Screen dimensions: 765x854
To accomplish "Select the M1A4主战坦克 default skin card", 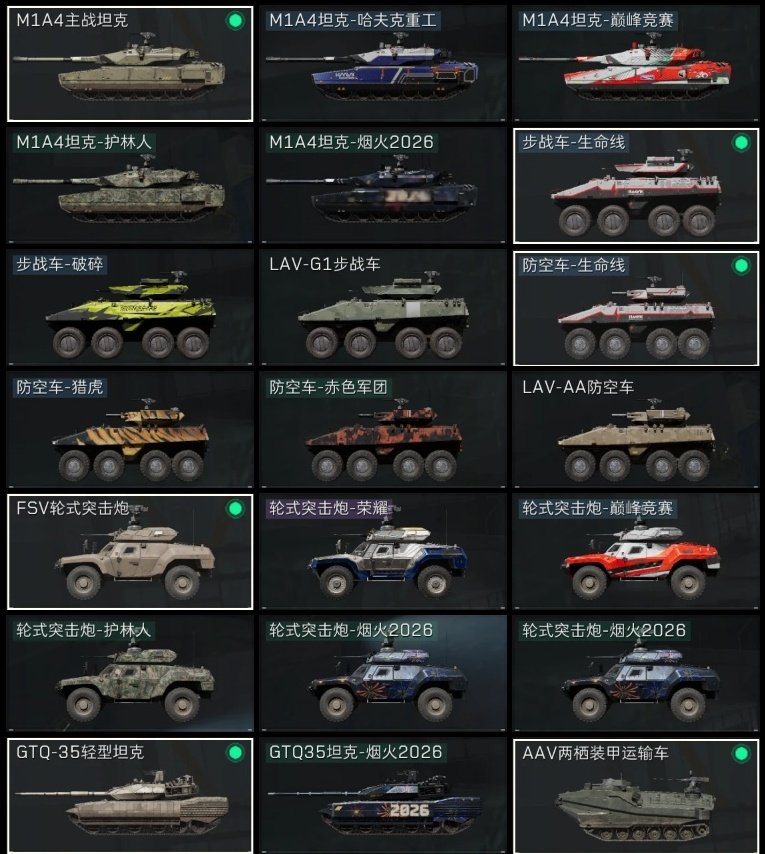I will [130, 64].
